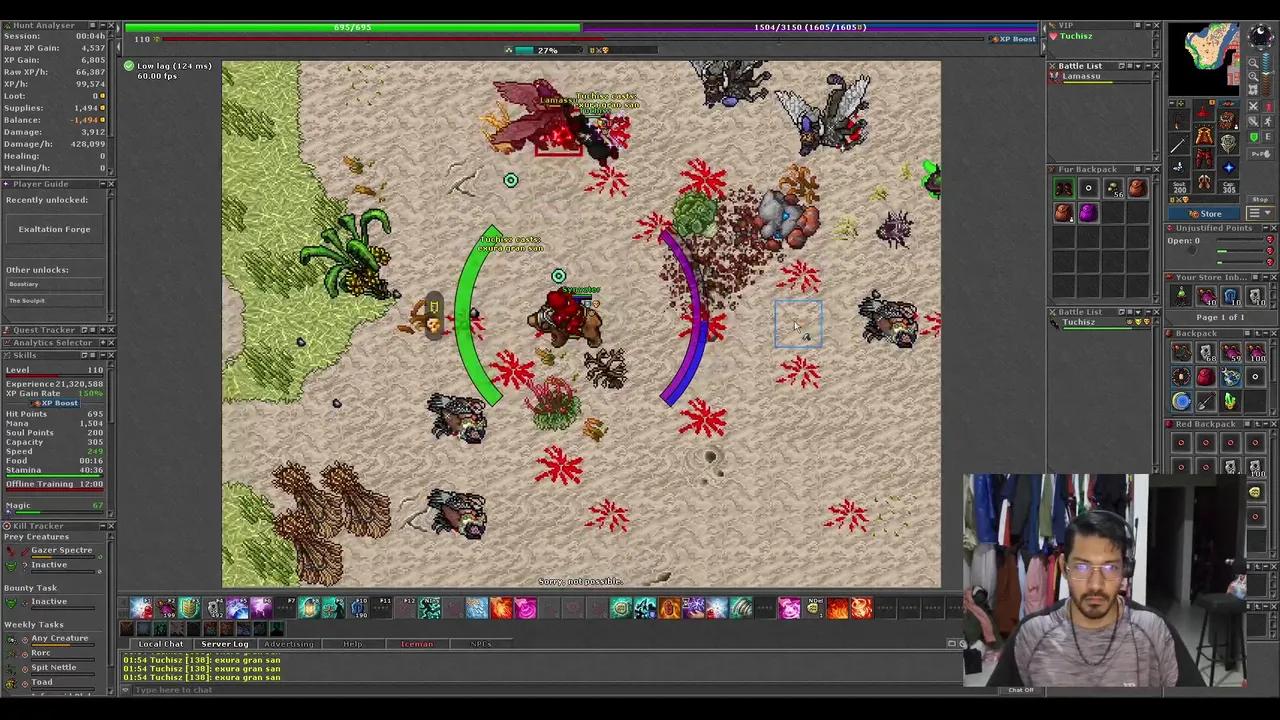This screenshot has height=720, width=1280.
Task: Click the chat channel icon right of tabs
Action: coord(951,643)
